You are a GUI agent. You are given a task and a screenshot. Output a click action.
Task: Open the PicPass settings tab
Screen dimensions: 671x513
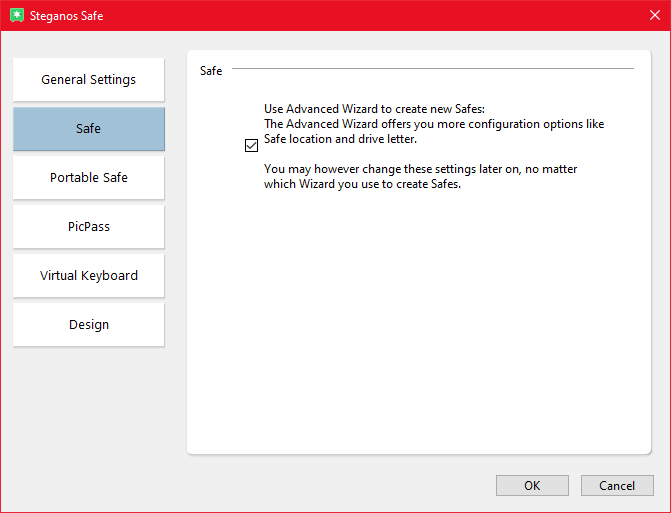click(x=89, y=227)
